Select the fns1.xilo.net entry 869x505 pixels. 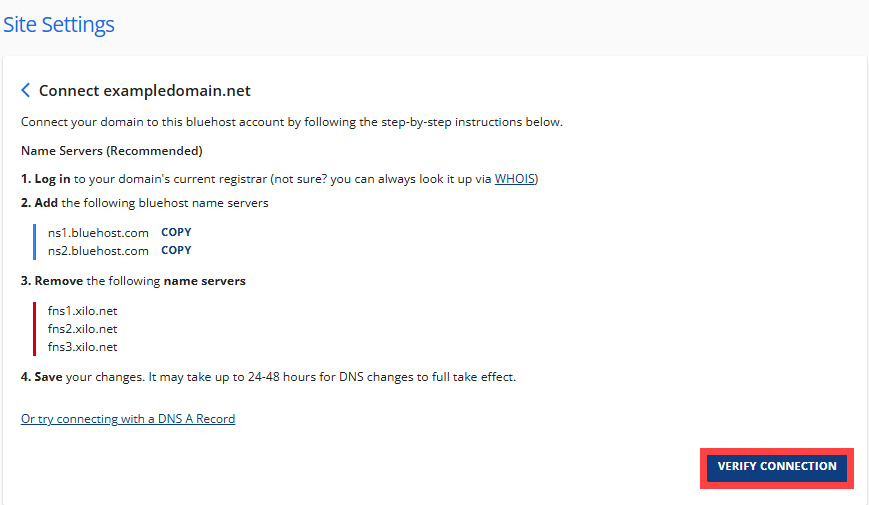click(x=82, y=311)
